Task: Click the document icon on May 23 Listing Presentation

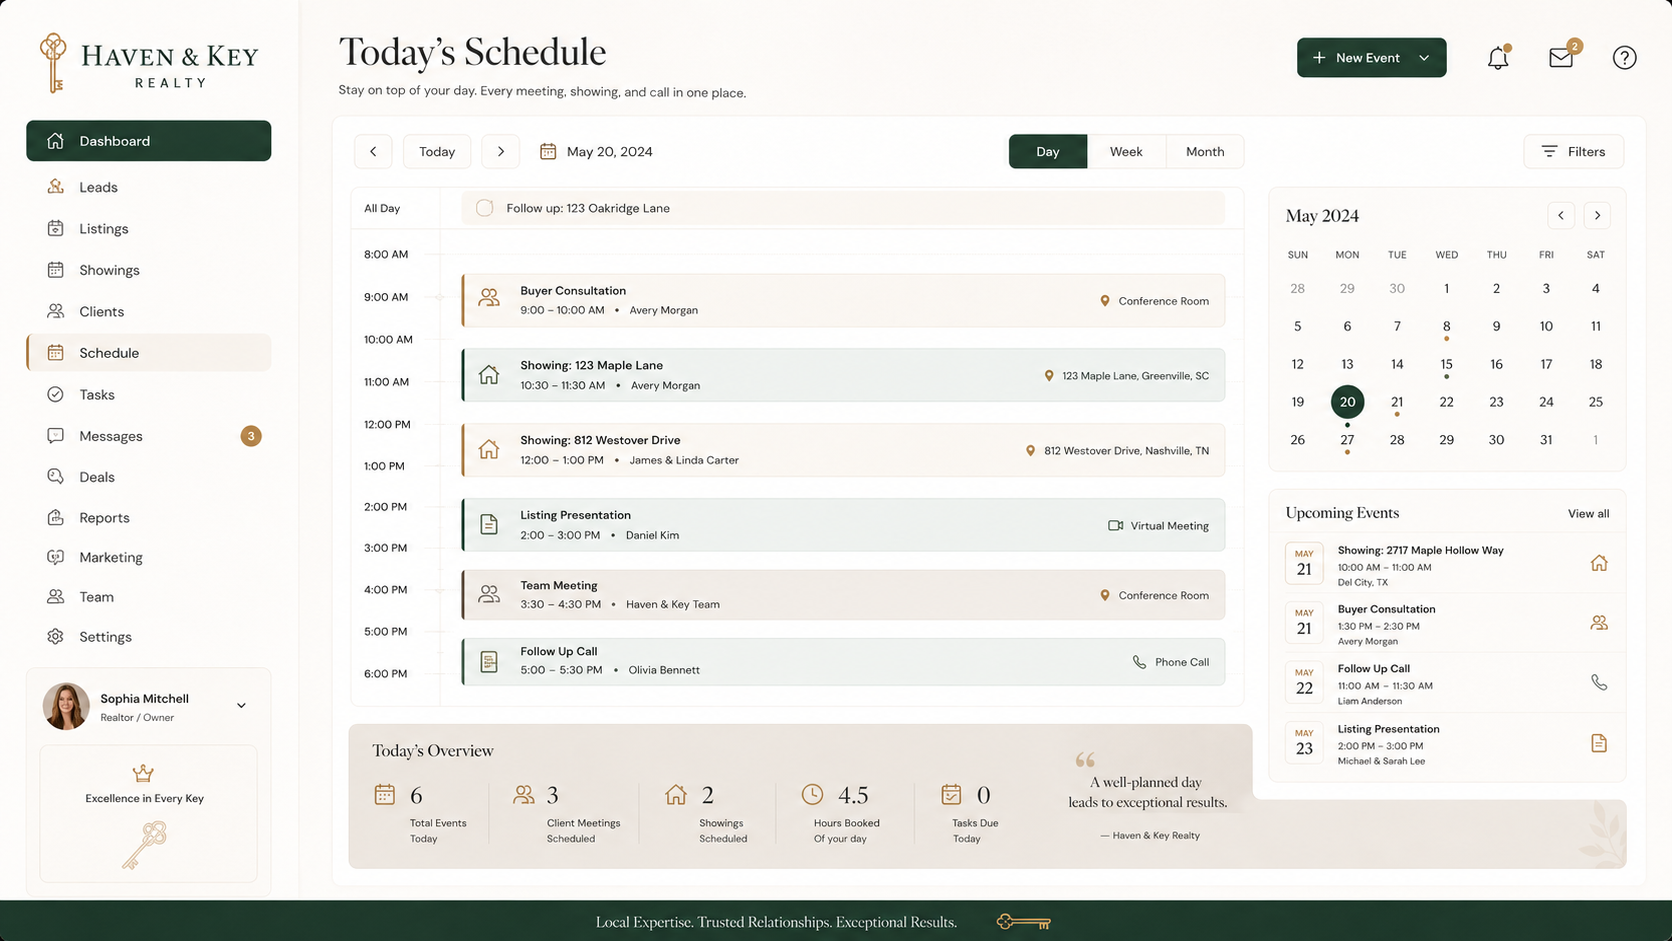Action: coord(1599,743)
